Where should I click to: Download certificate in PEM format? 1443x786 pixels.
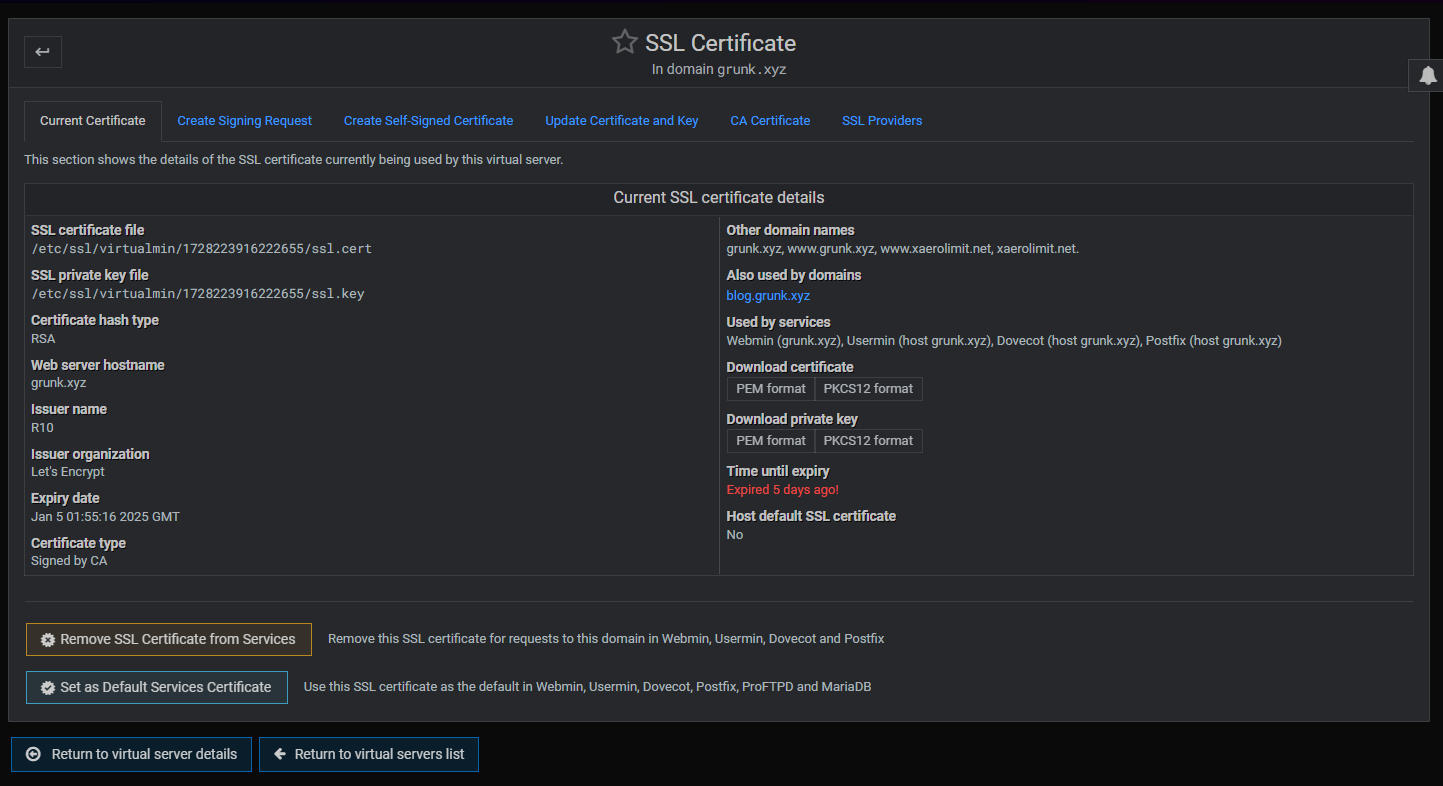coord(771,389)
